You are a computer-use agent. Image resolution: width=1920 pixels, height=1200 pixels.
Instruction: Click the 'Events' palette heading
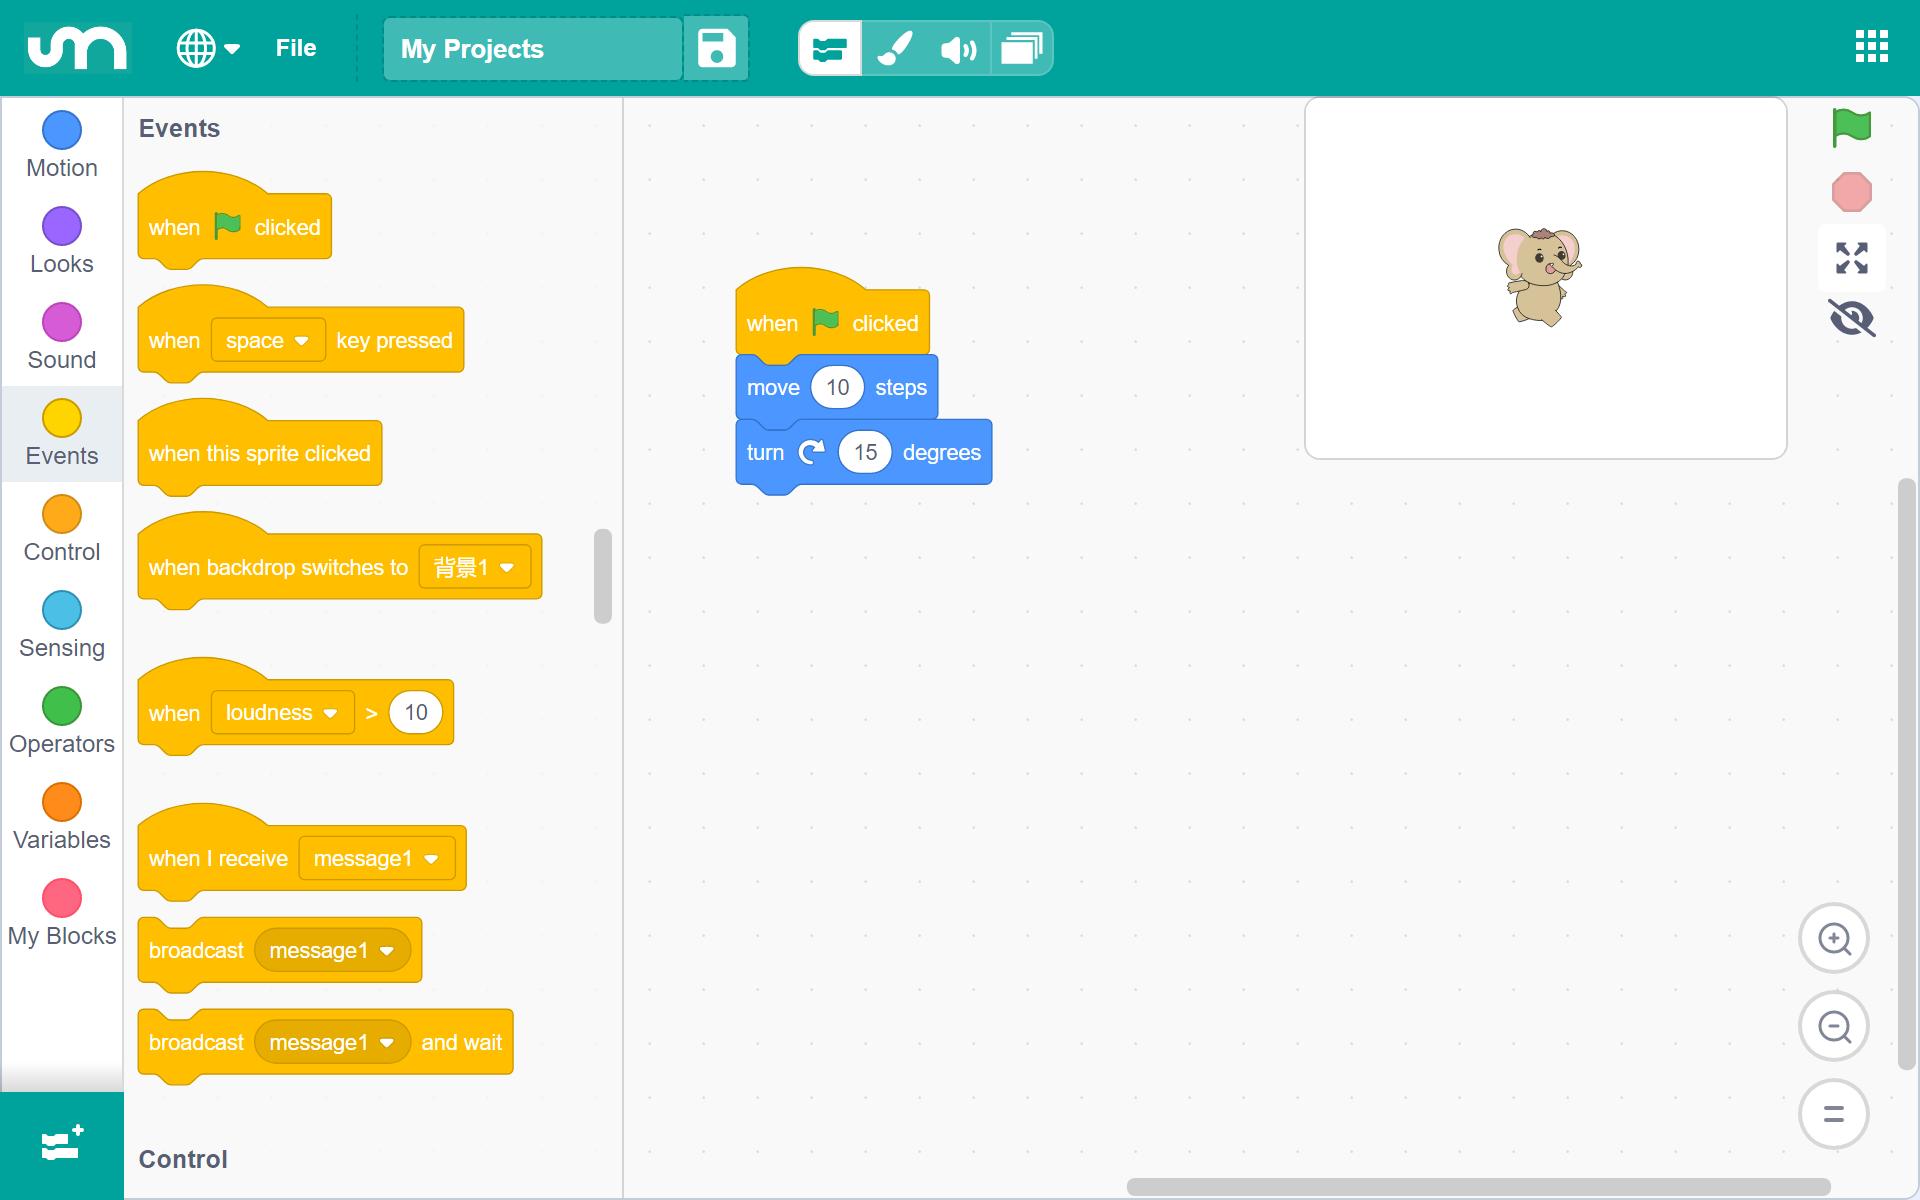[x=179, y=129]
